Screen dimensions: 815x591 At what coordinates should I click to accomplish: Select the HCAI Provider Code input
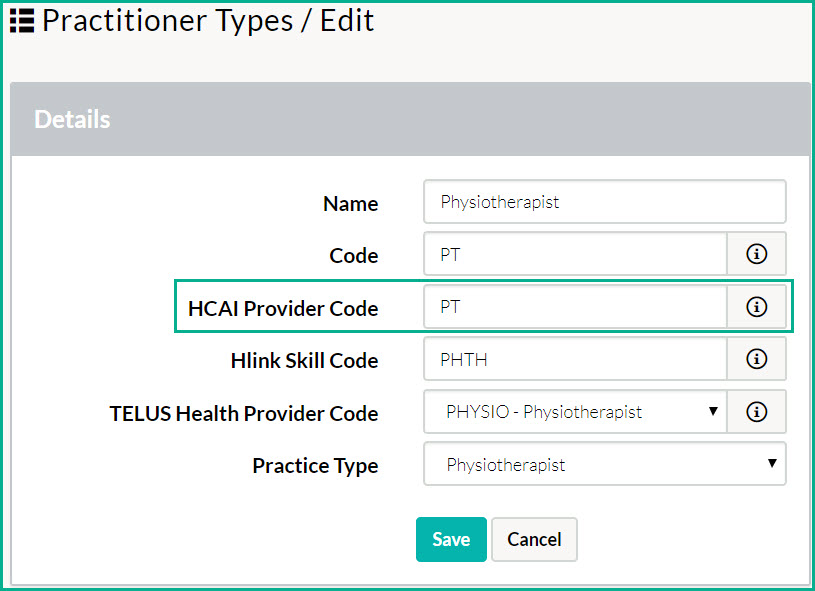click(x=575, y=307)
